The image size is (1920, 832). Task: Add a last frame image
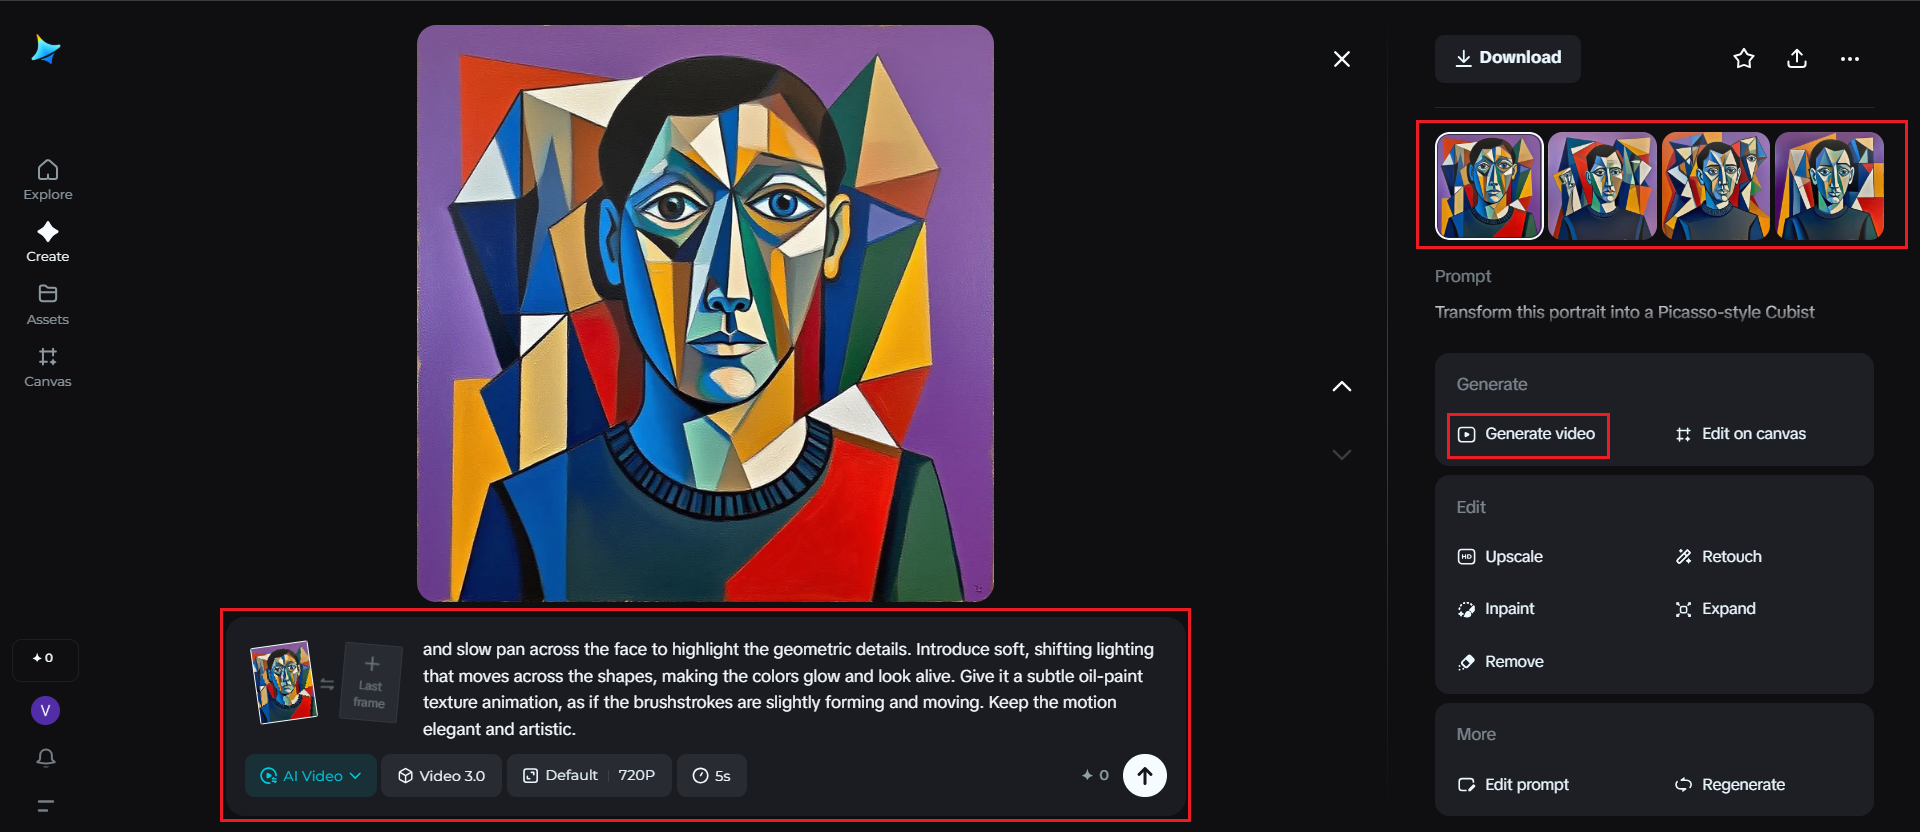(x=371, y=683)
